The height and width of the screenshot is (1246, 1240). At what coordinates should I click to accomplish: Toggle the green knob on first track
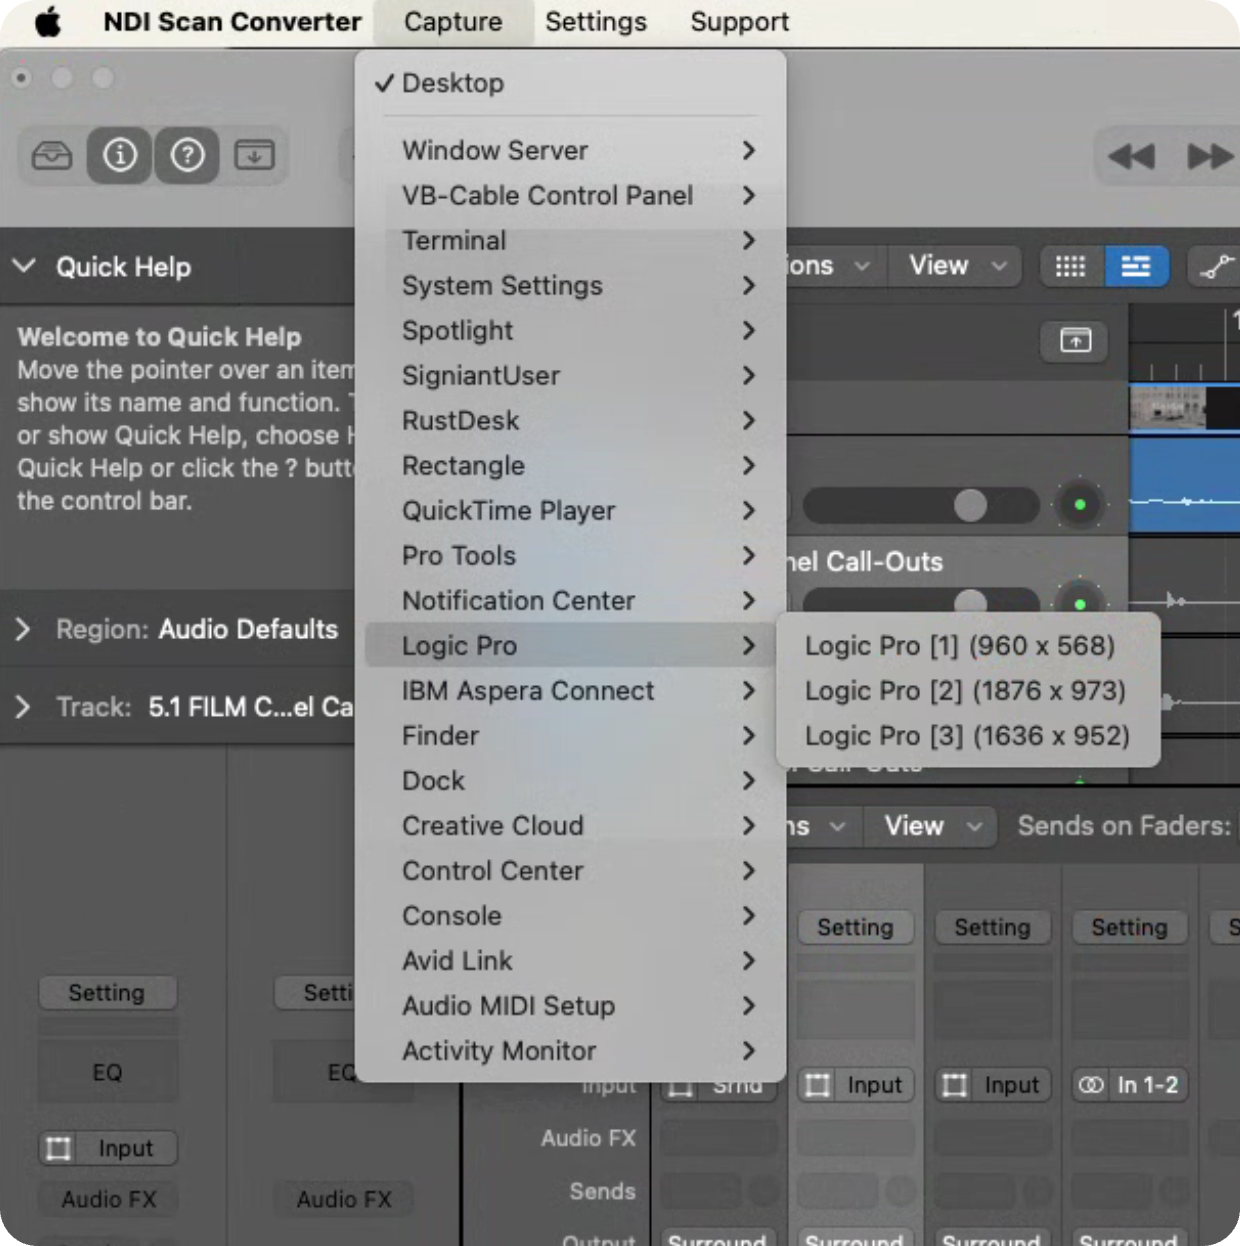[1079, 505]
